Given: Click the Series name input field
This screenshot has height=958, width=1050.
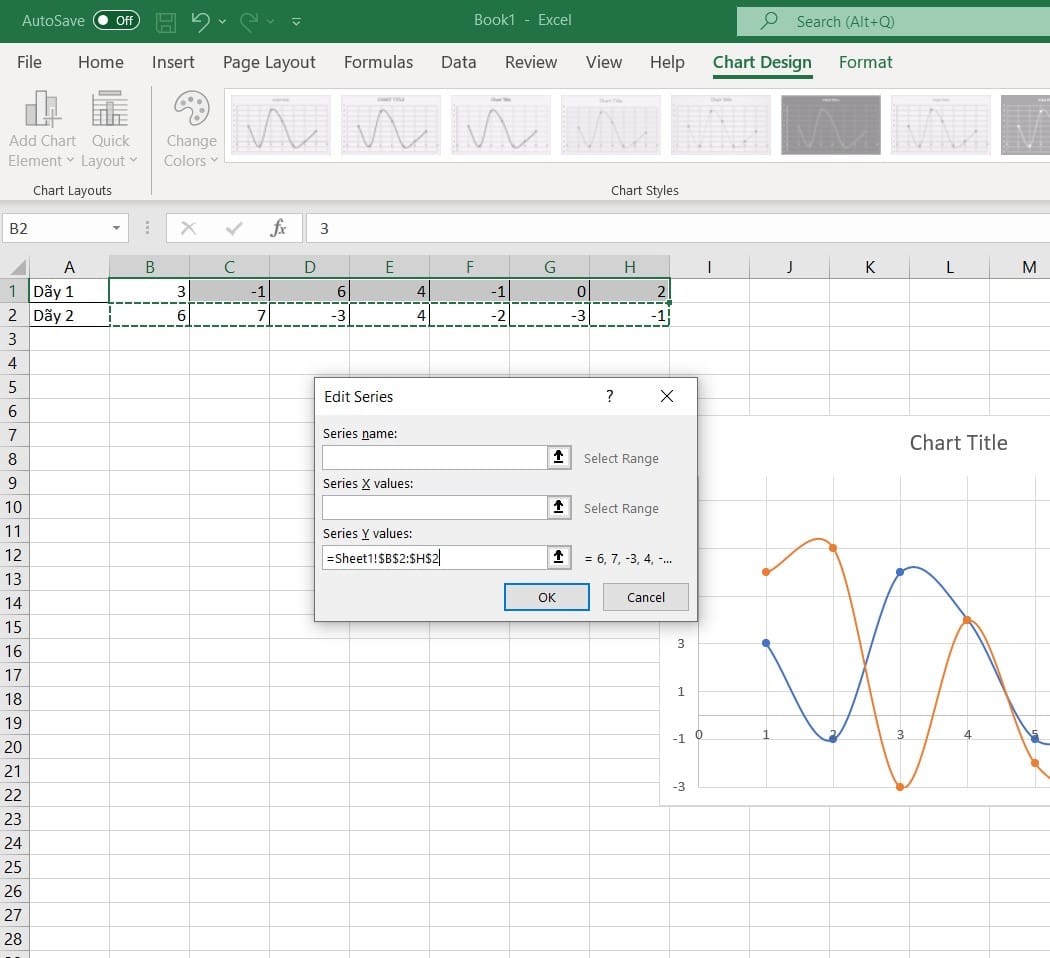Looking at the screenshot, I should [x=434, y=457].
